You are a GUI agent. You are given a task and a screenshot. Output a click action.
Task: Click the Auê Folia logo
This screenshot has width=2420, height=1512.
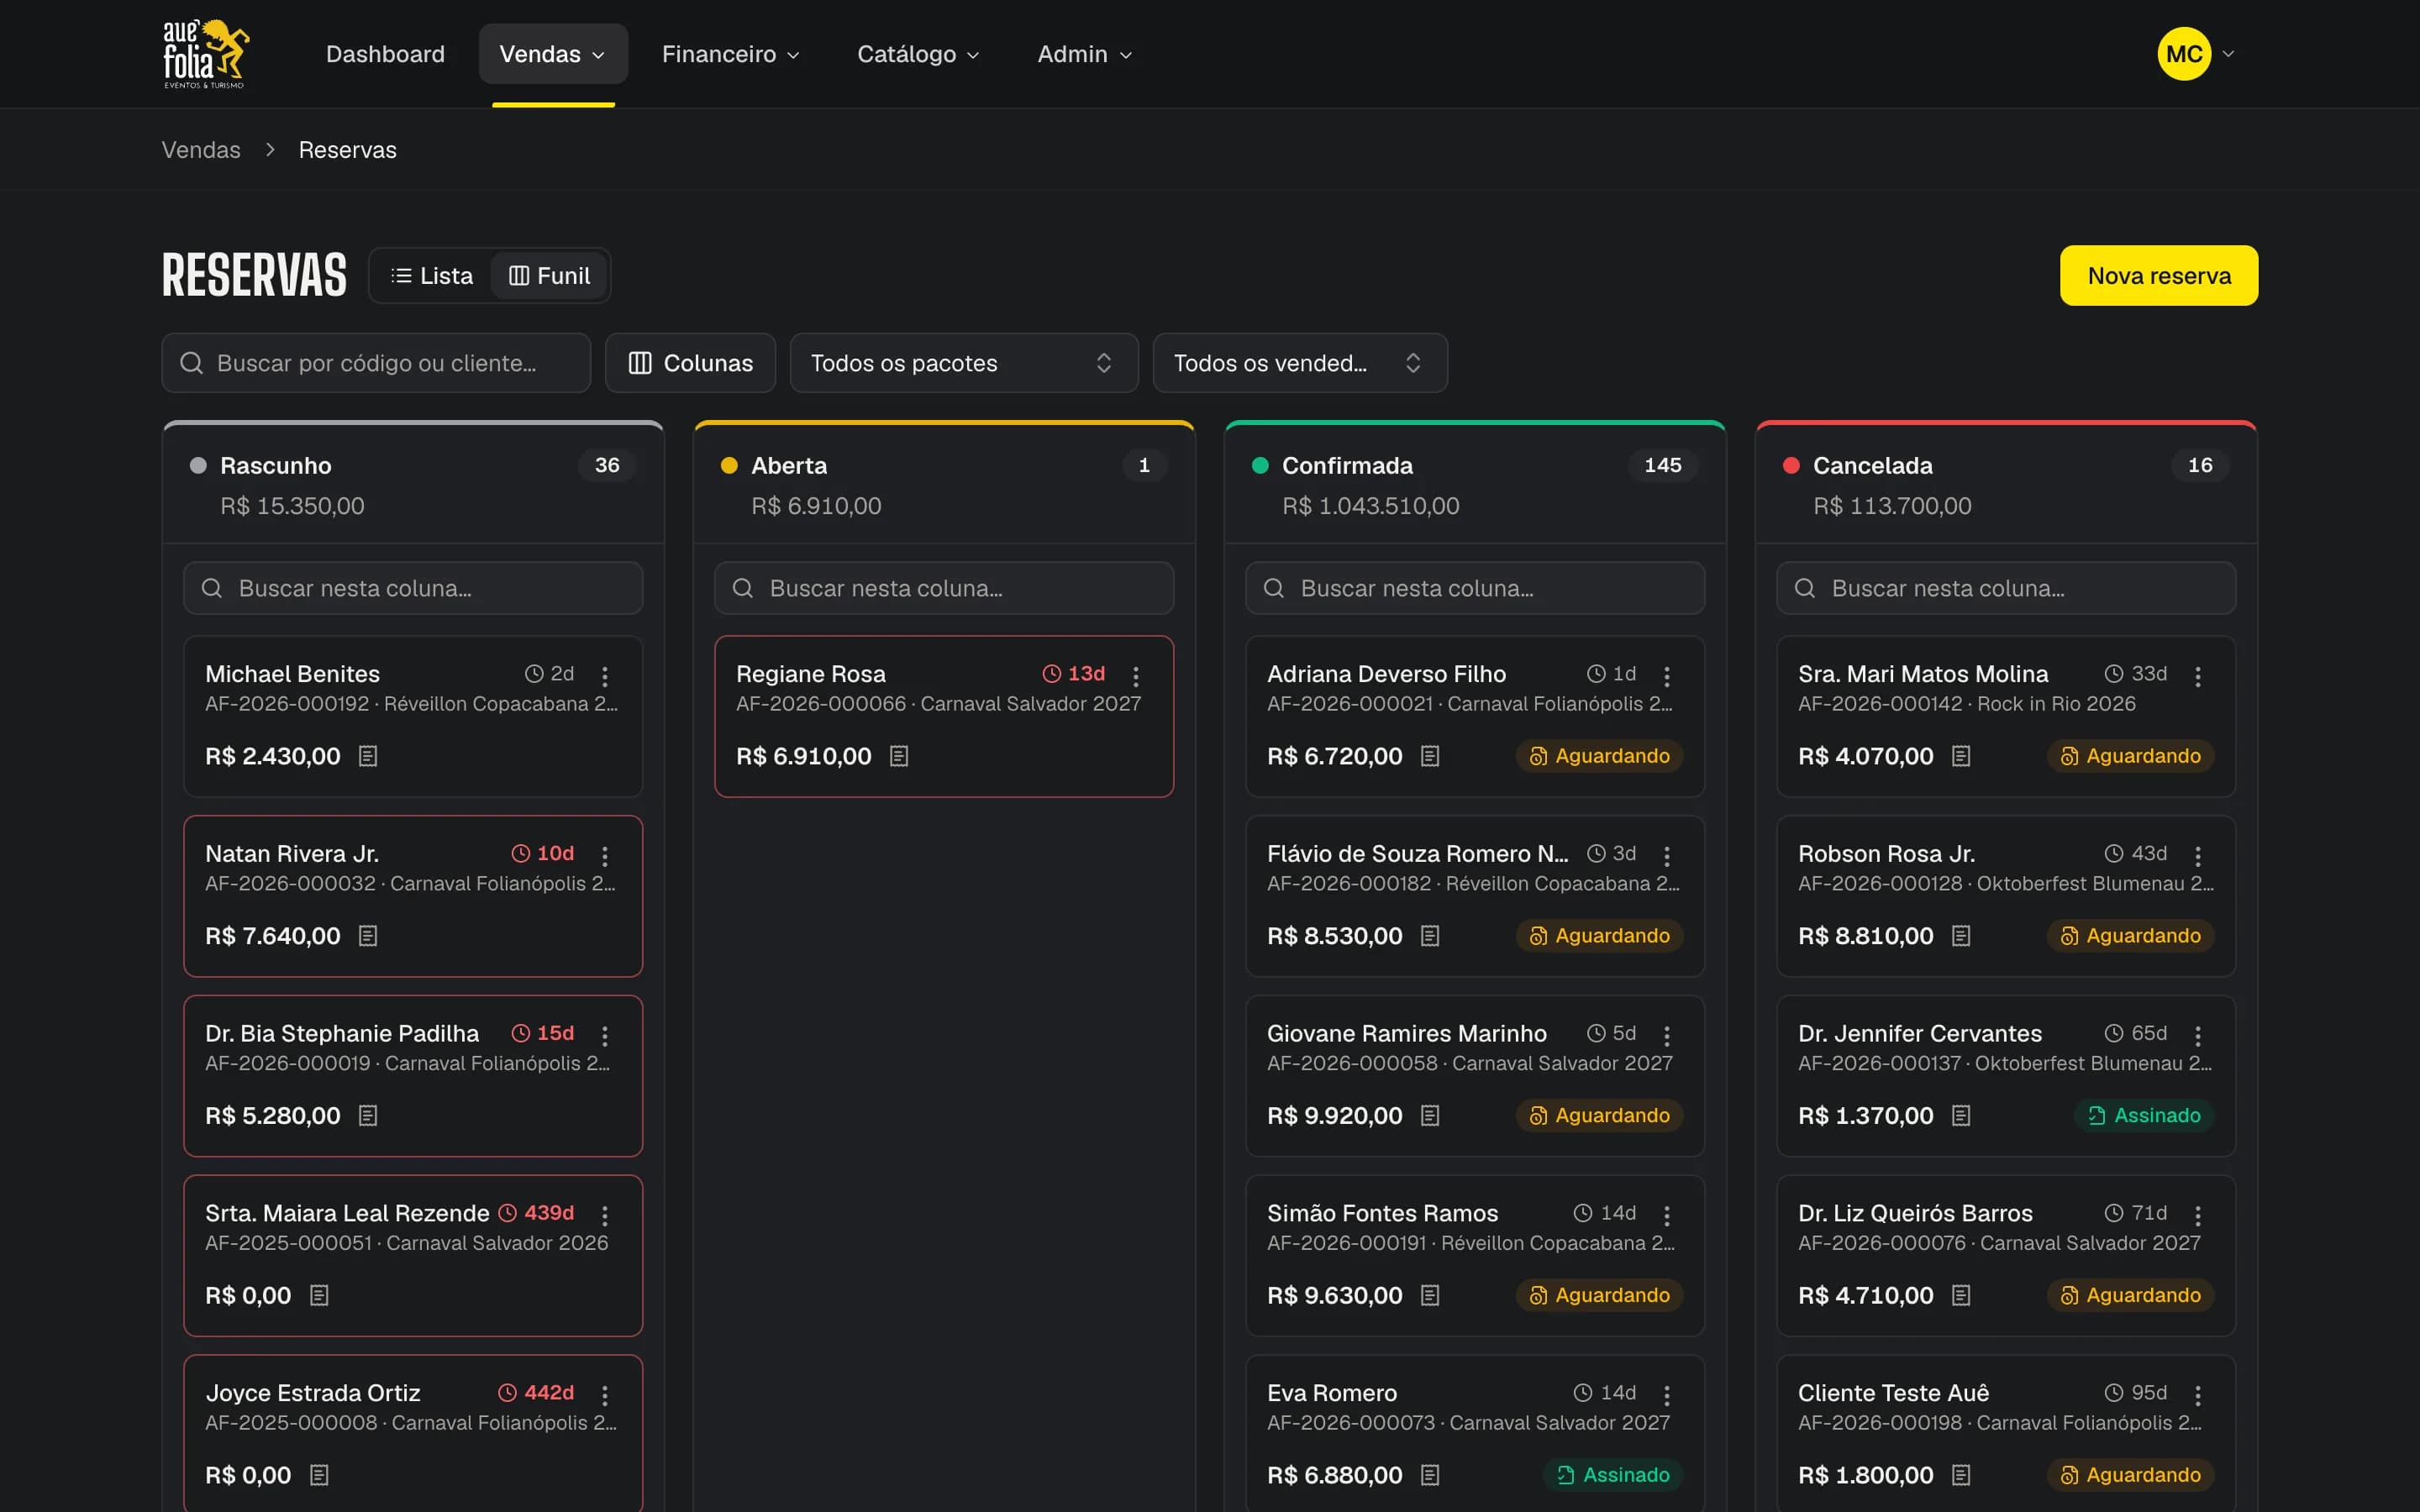pos(206,54)
